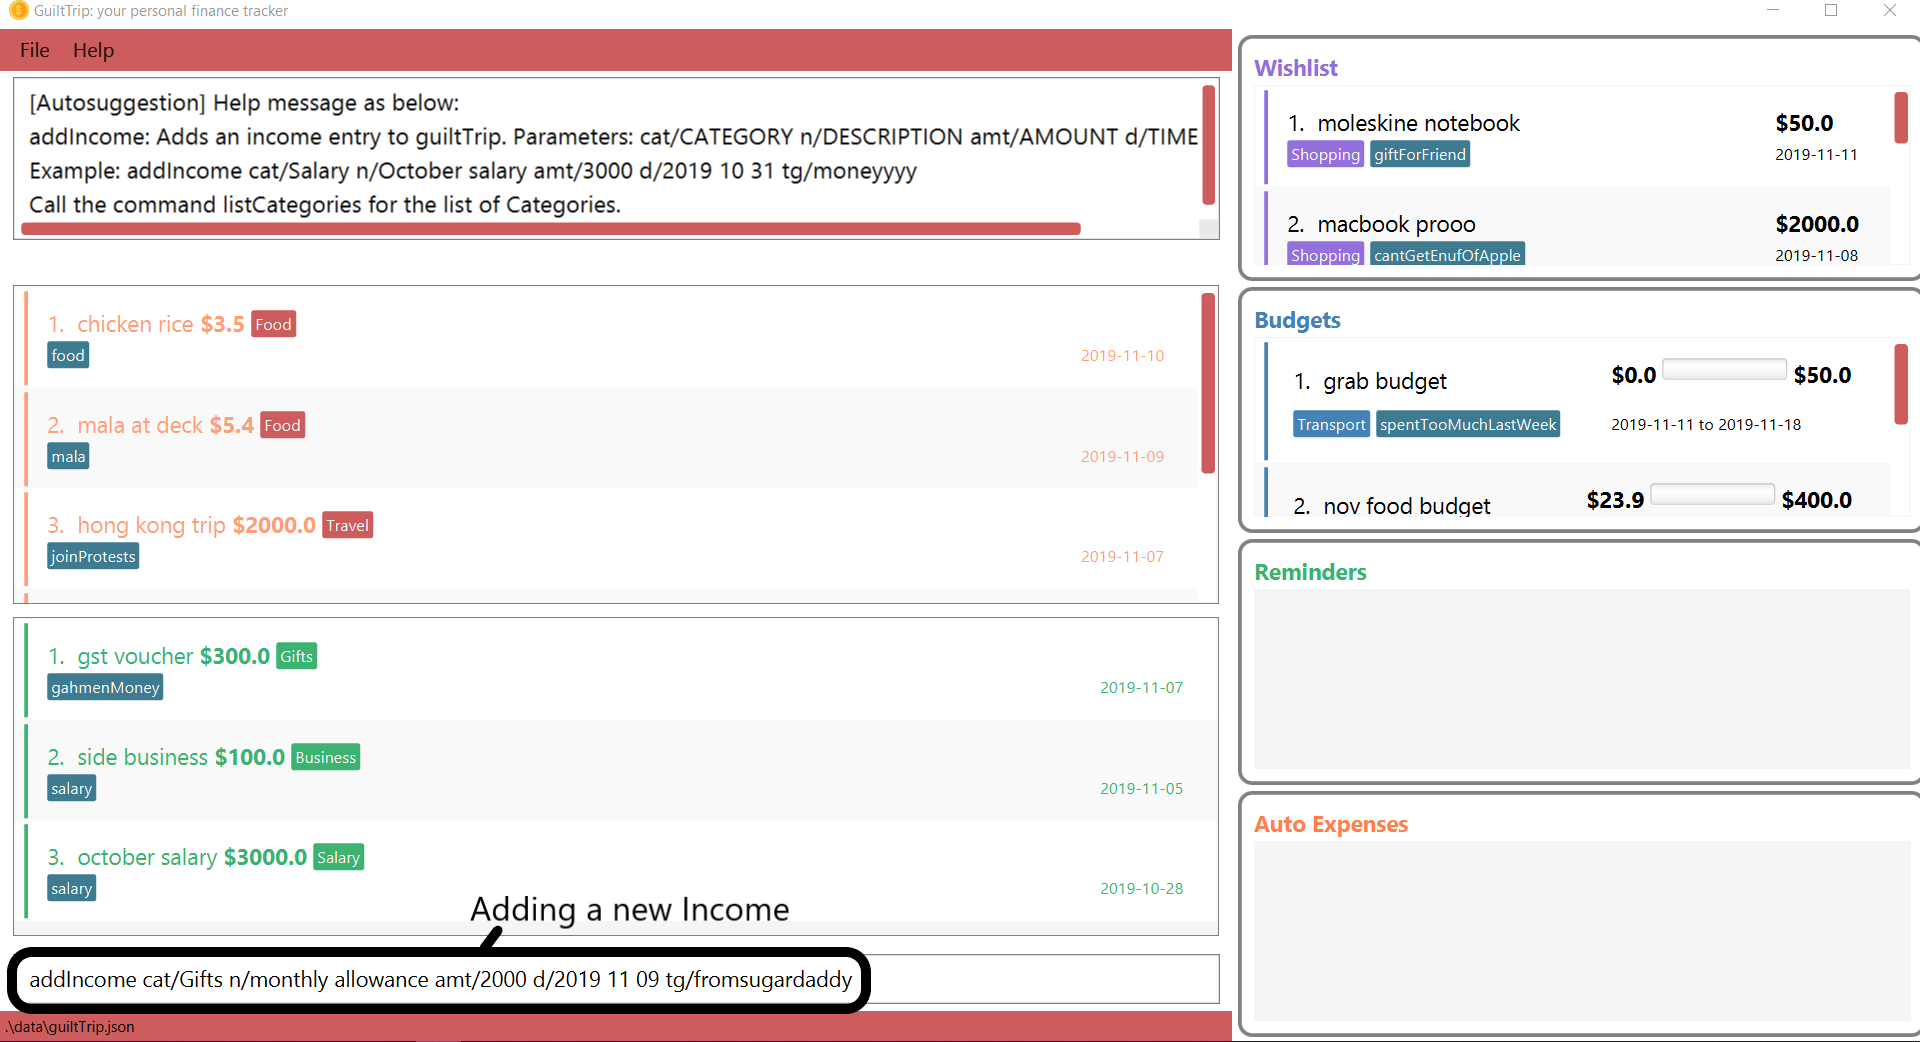Click the Auto Expenses panel heading
This screenshot has height=1042, width=1920.
point(1331,824)
